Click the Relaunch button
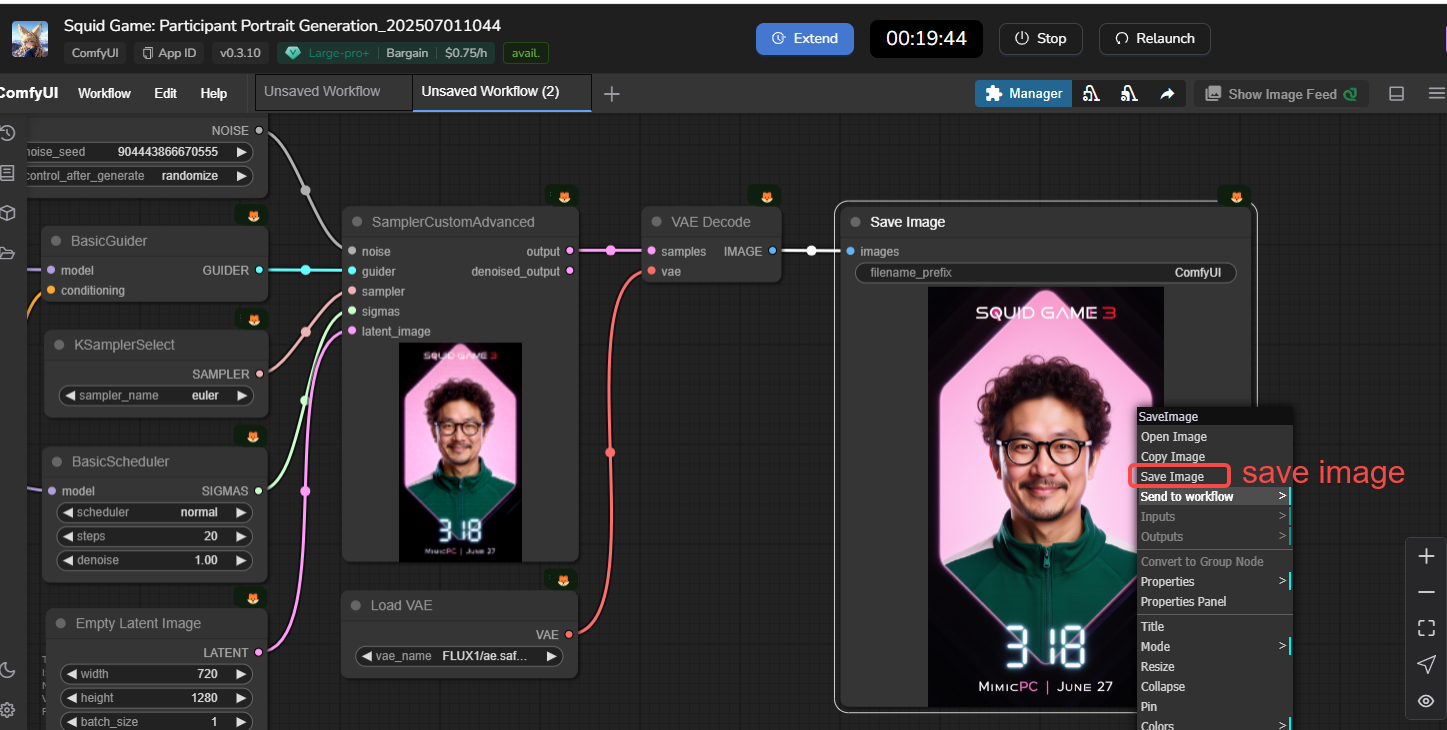Viewport: 1447px width, 730px height. [1155, 38]
